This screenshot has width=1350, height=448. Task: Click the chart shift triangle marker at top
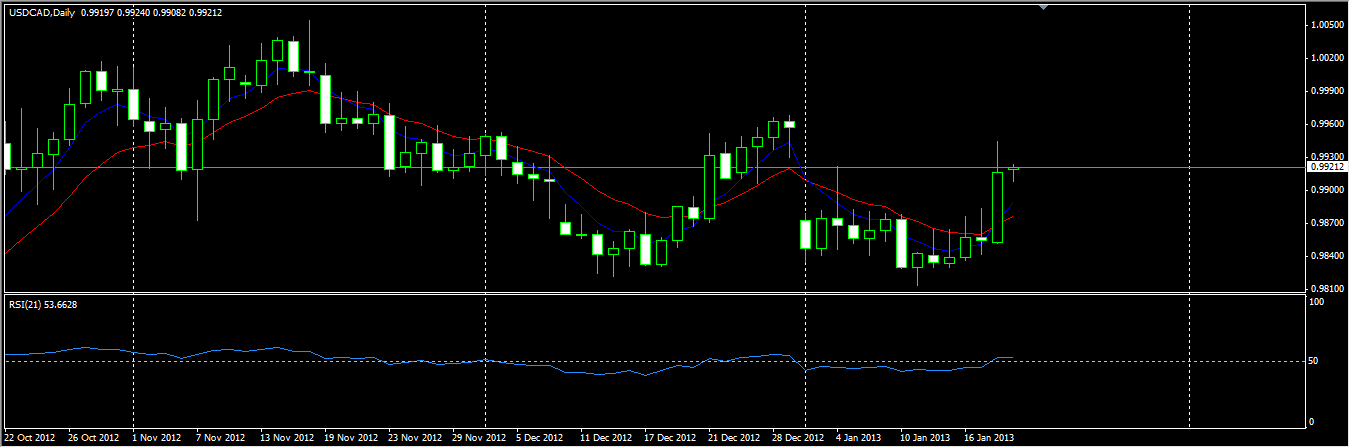(x=1044, y=7)
